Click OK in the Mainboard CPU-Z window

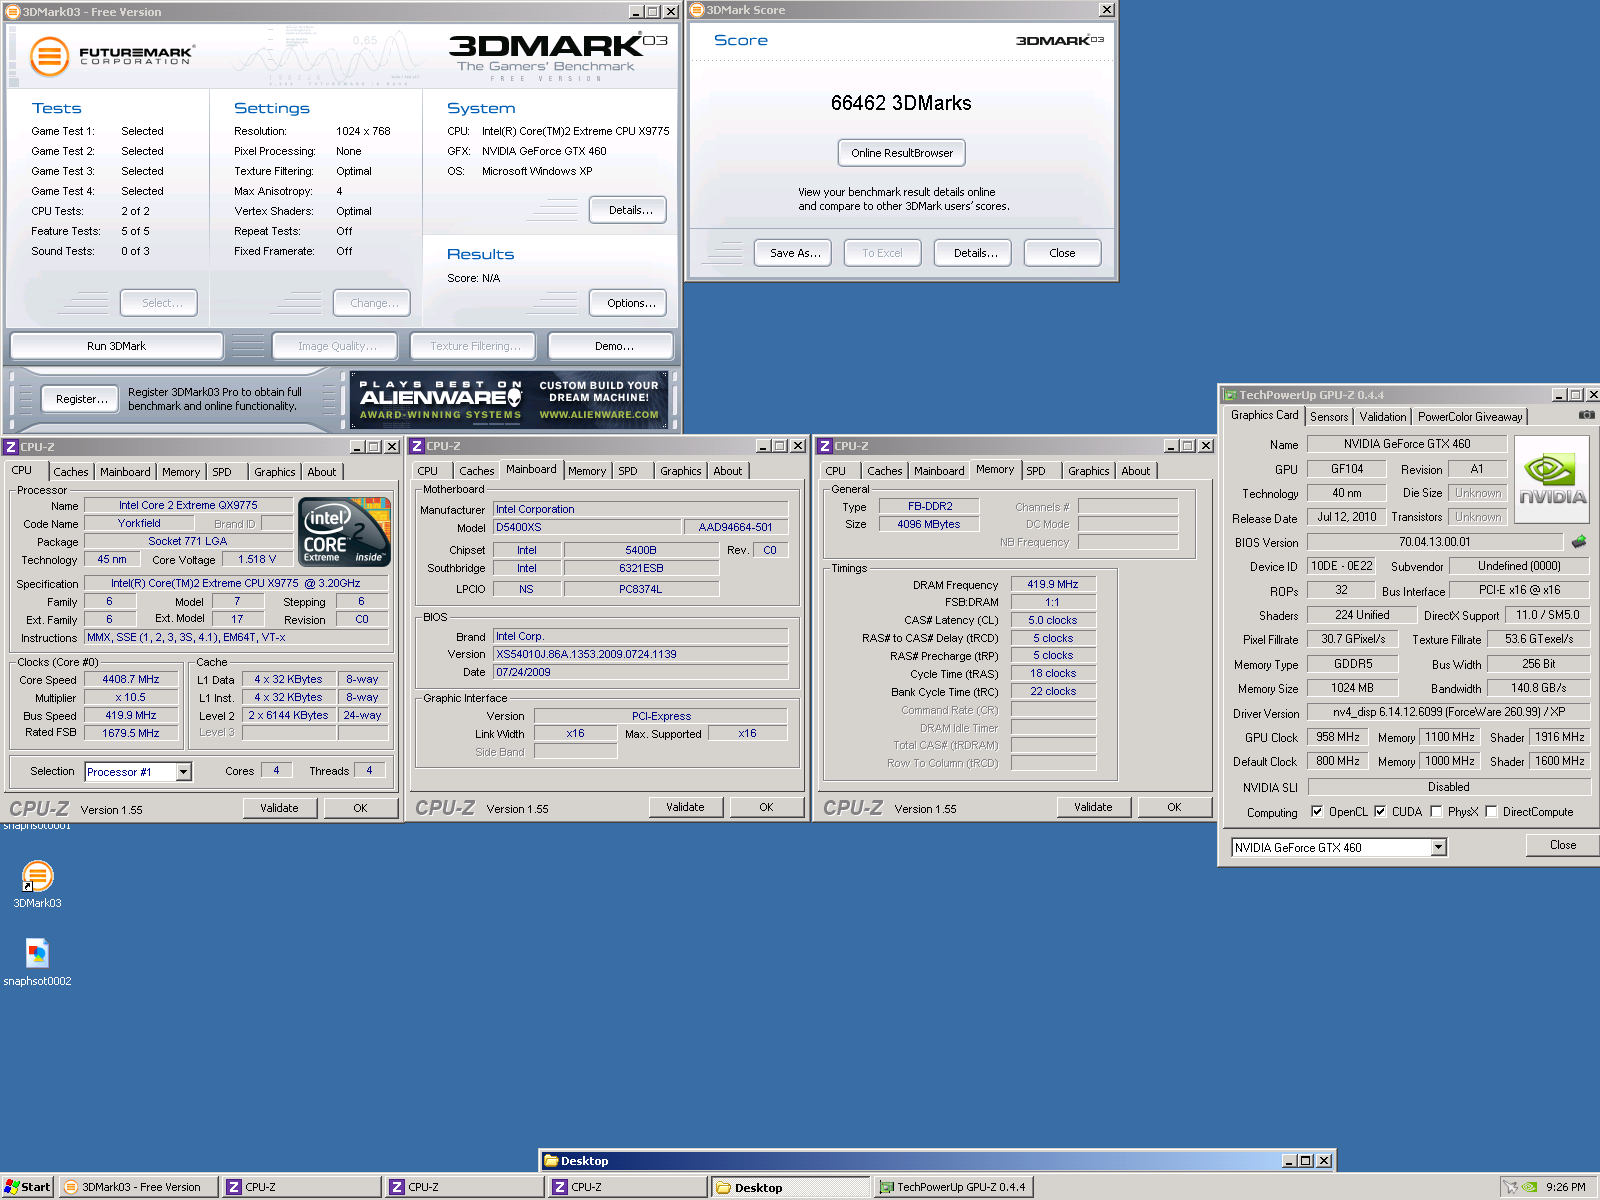click(x=766, y=807)
